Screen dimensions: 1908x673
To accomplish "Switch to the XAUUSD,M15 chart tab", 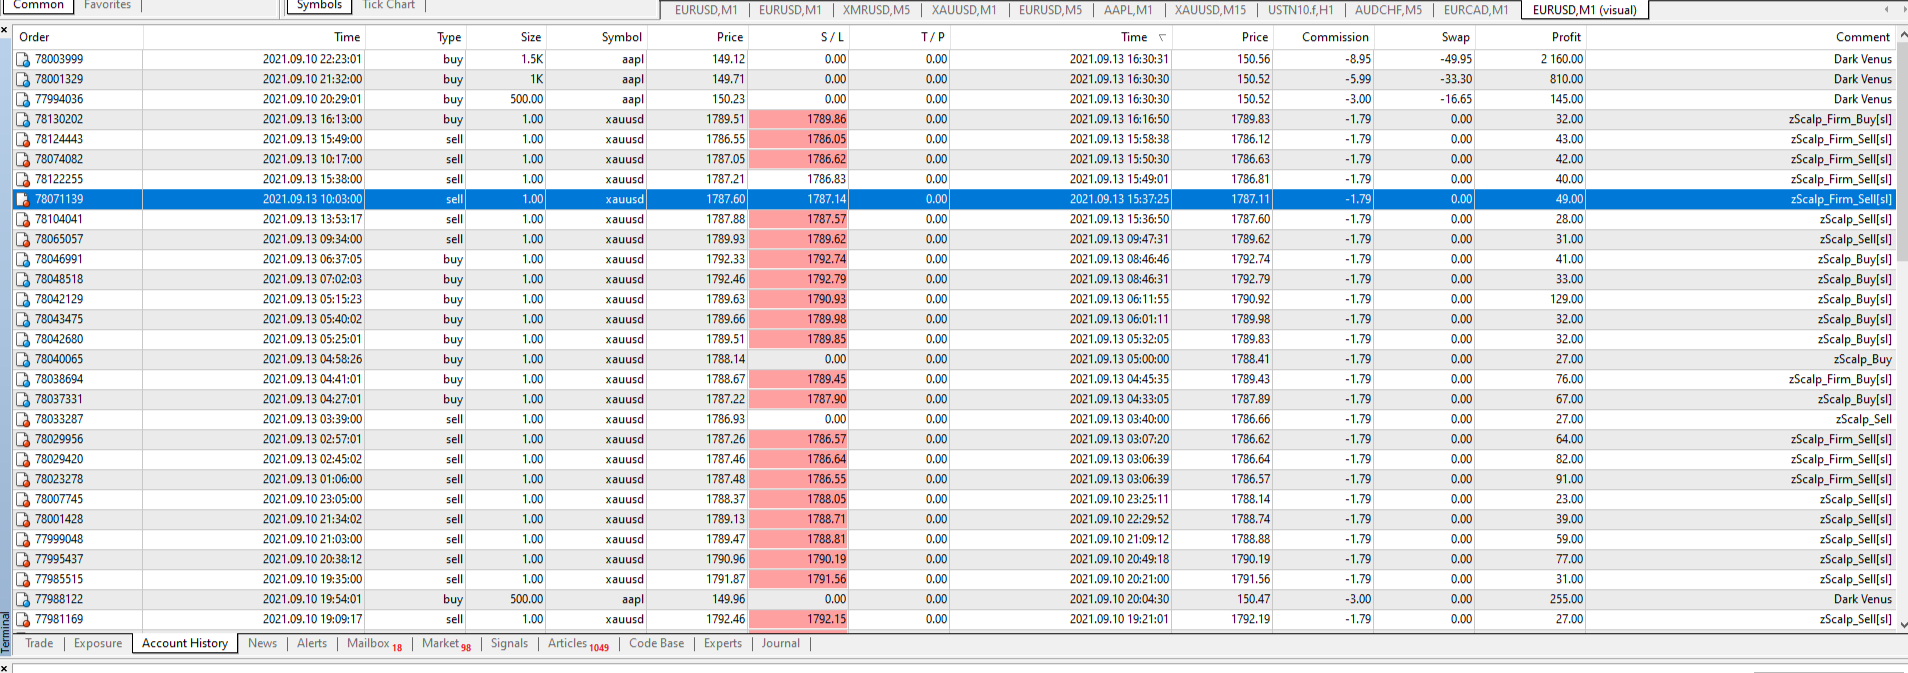I will click(1210, 10).
